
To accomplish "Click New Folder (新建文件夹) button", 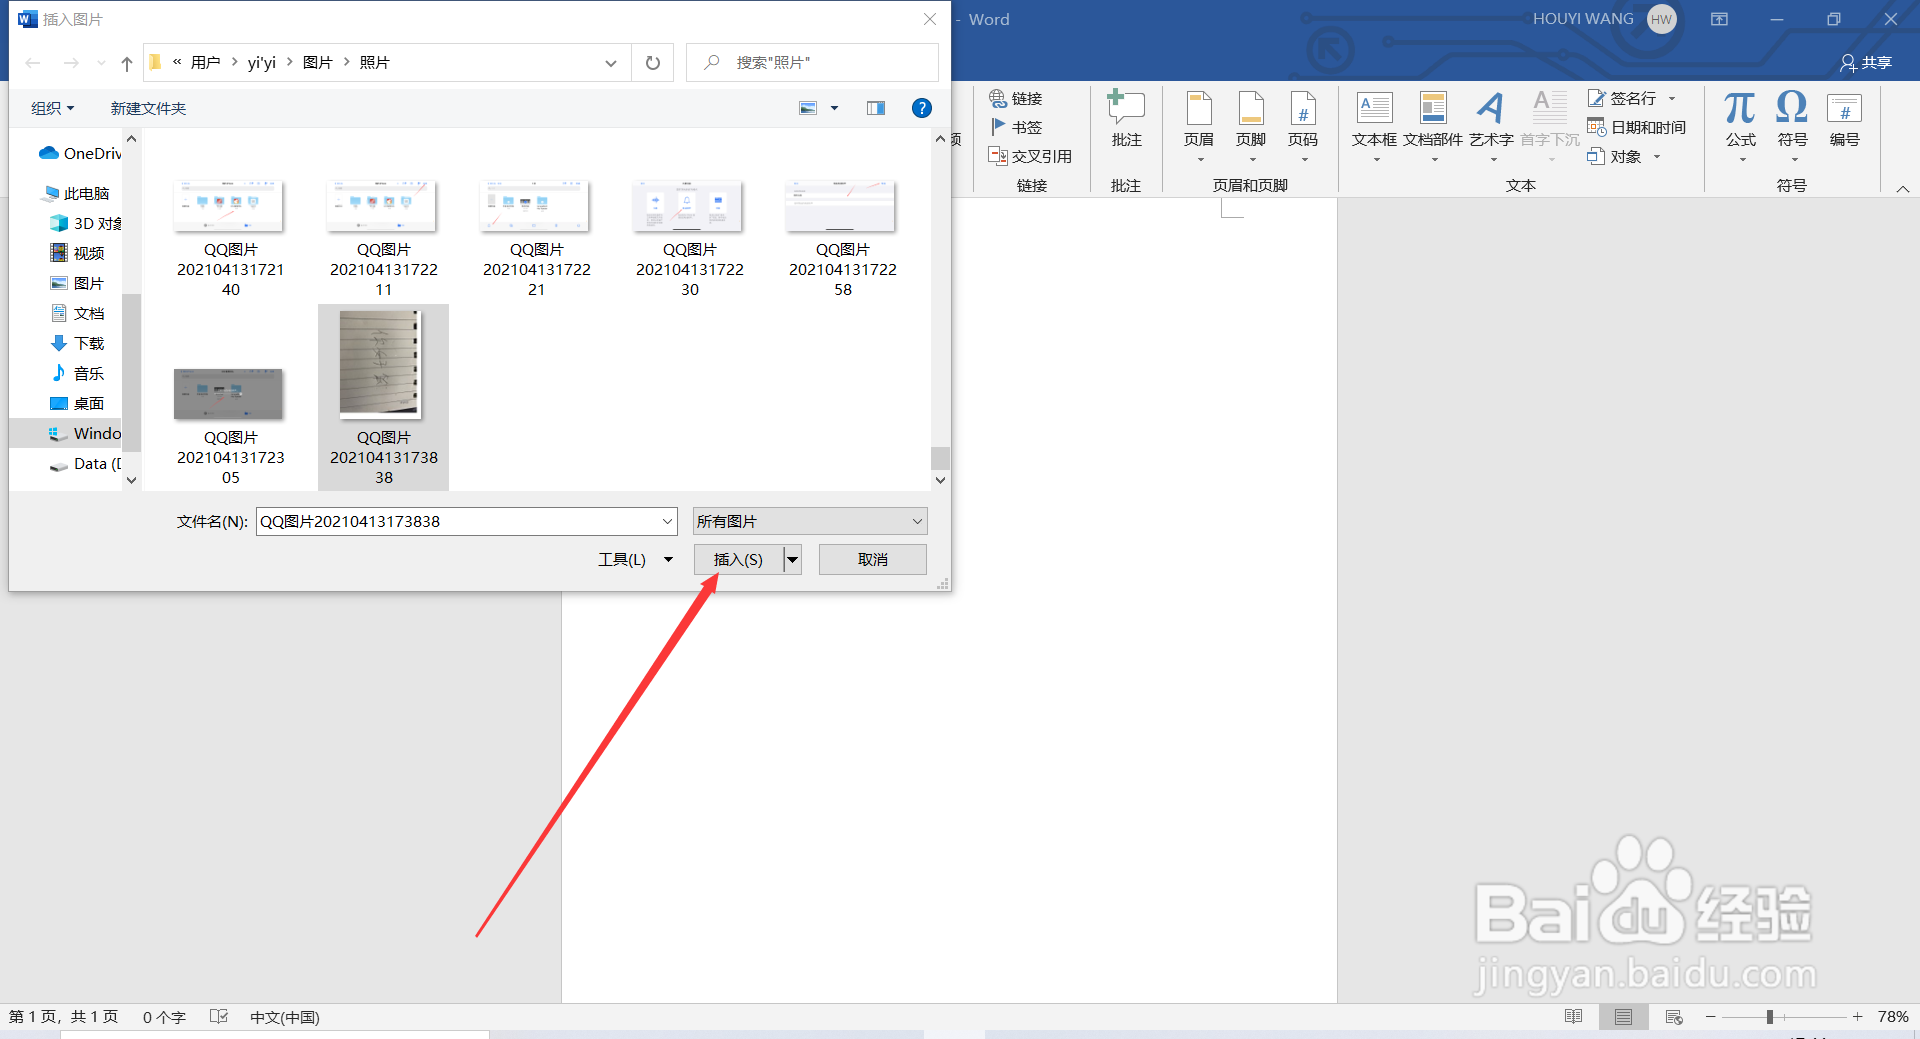I will [148, 108].
